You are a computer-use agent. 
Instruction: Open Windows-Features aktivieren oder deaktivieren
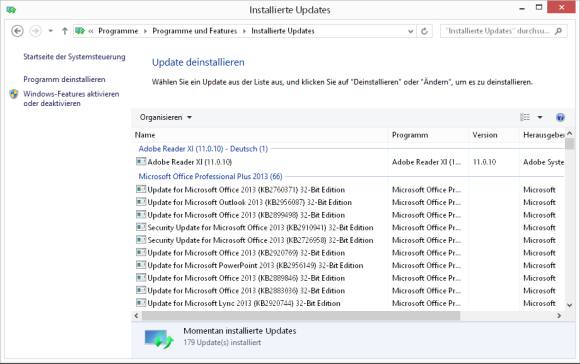[x=71, y=99]
